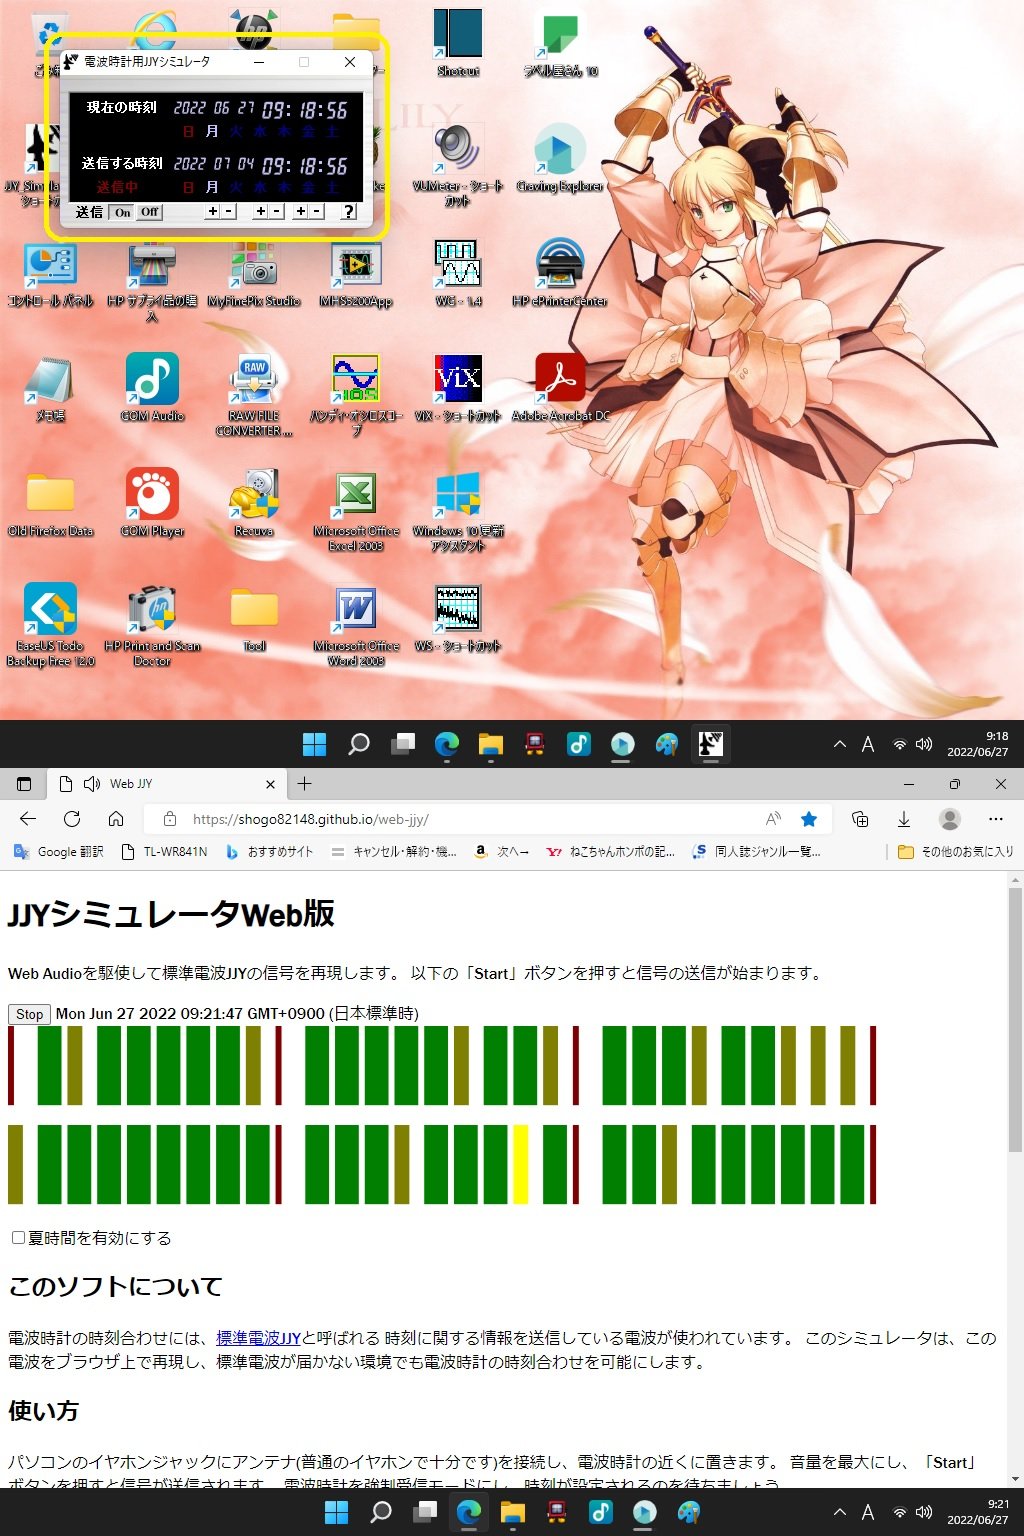Open HP Print and Scan Doctor icon
This screenshot has height=1536, width=1024.
(x=152, y=626)
